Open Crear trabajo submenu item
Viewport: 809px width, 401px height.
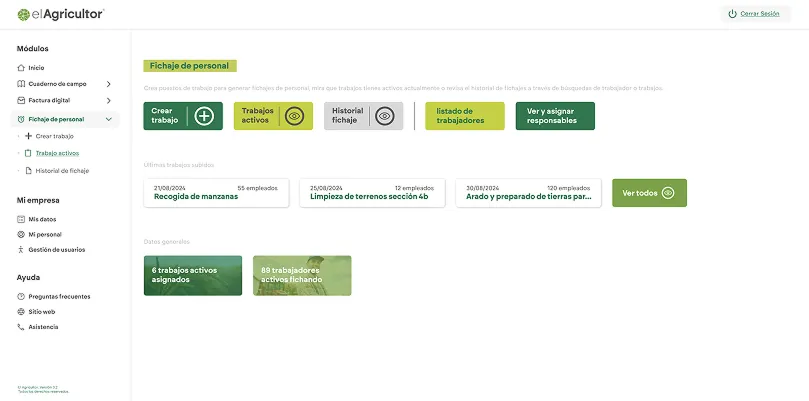pos(55,136)
